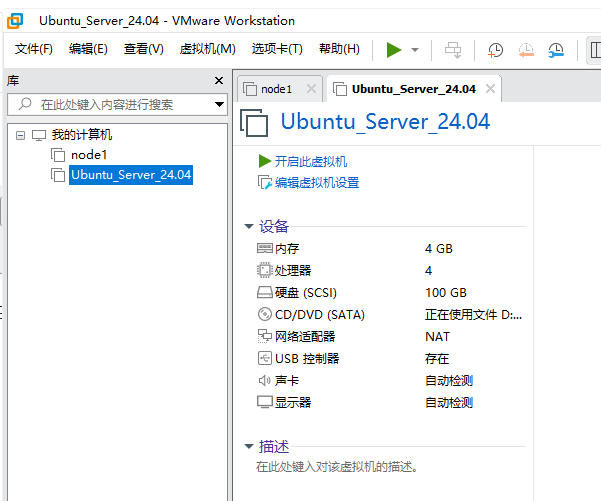Click the VMware Workstation logo in title bar
601x501 pixels.
pyautogui.click(x=15, y=21)
